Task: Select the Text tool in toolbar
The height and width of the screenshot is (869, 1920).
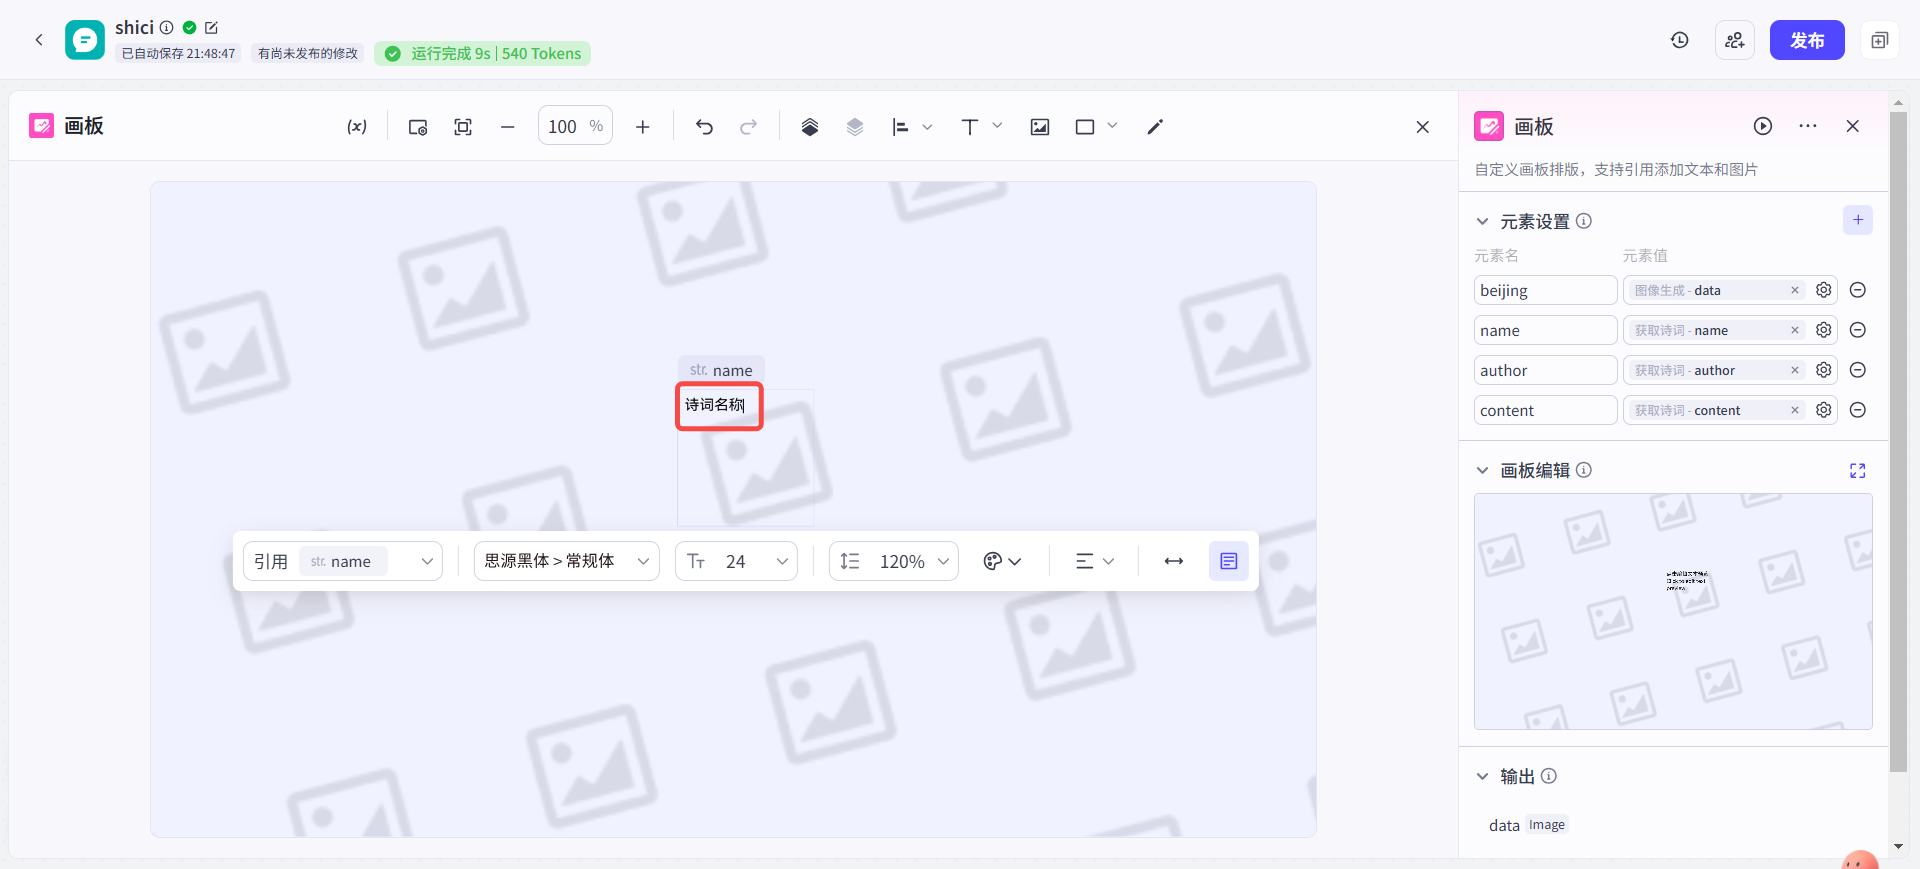Action: point(969,127)
